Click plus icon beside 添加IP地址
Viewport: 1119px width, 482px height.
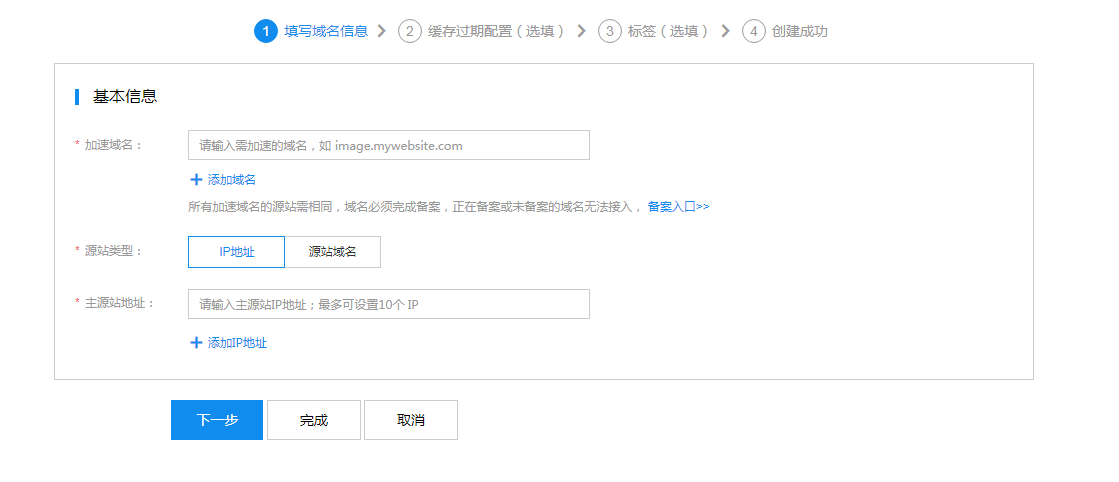click(196, 343)
